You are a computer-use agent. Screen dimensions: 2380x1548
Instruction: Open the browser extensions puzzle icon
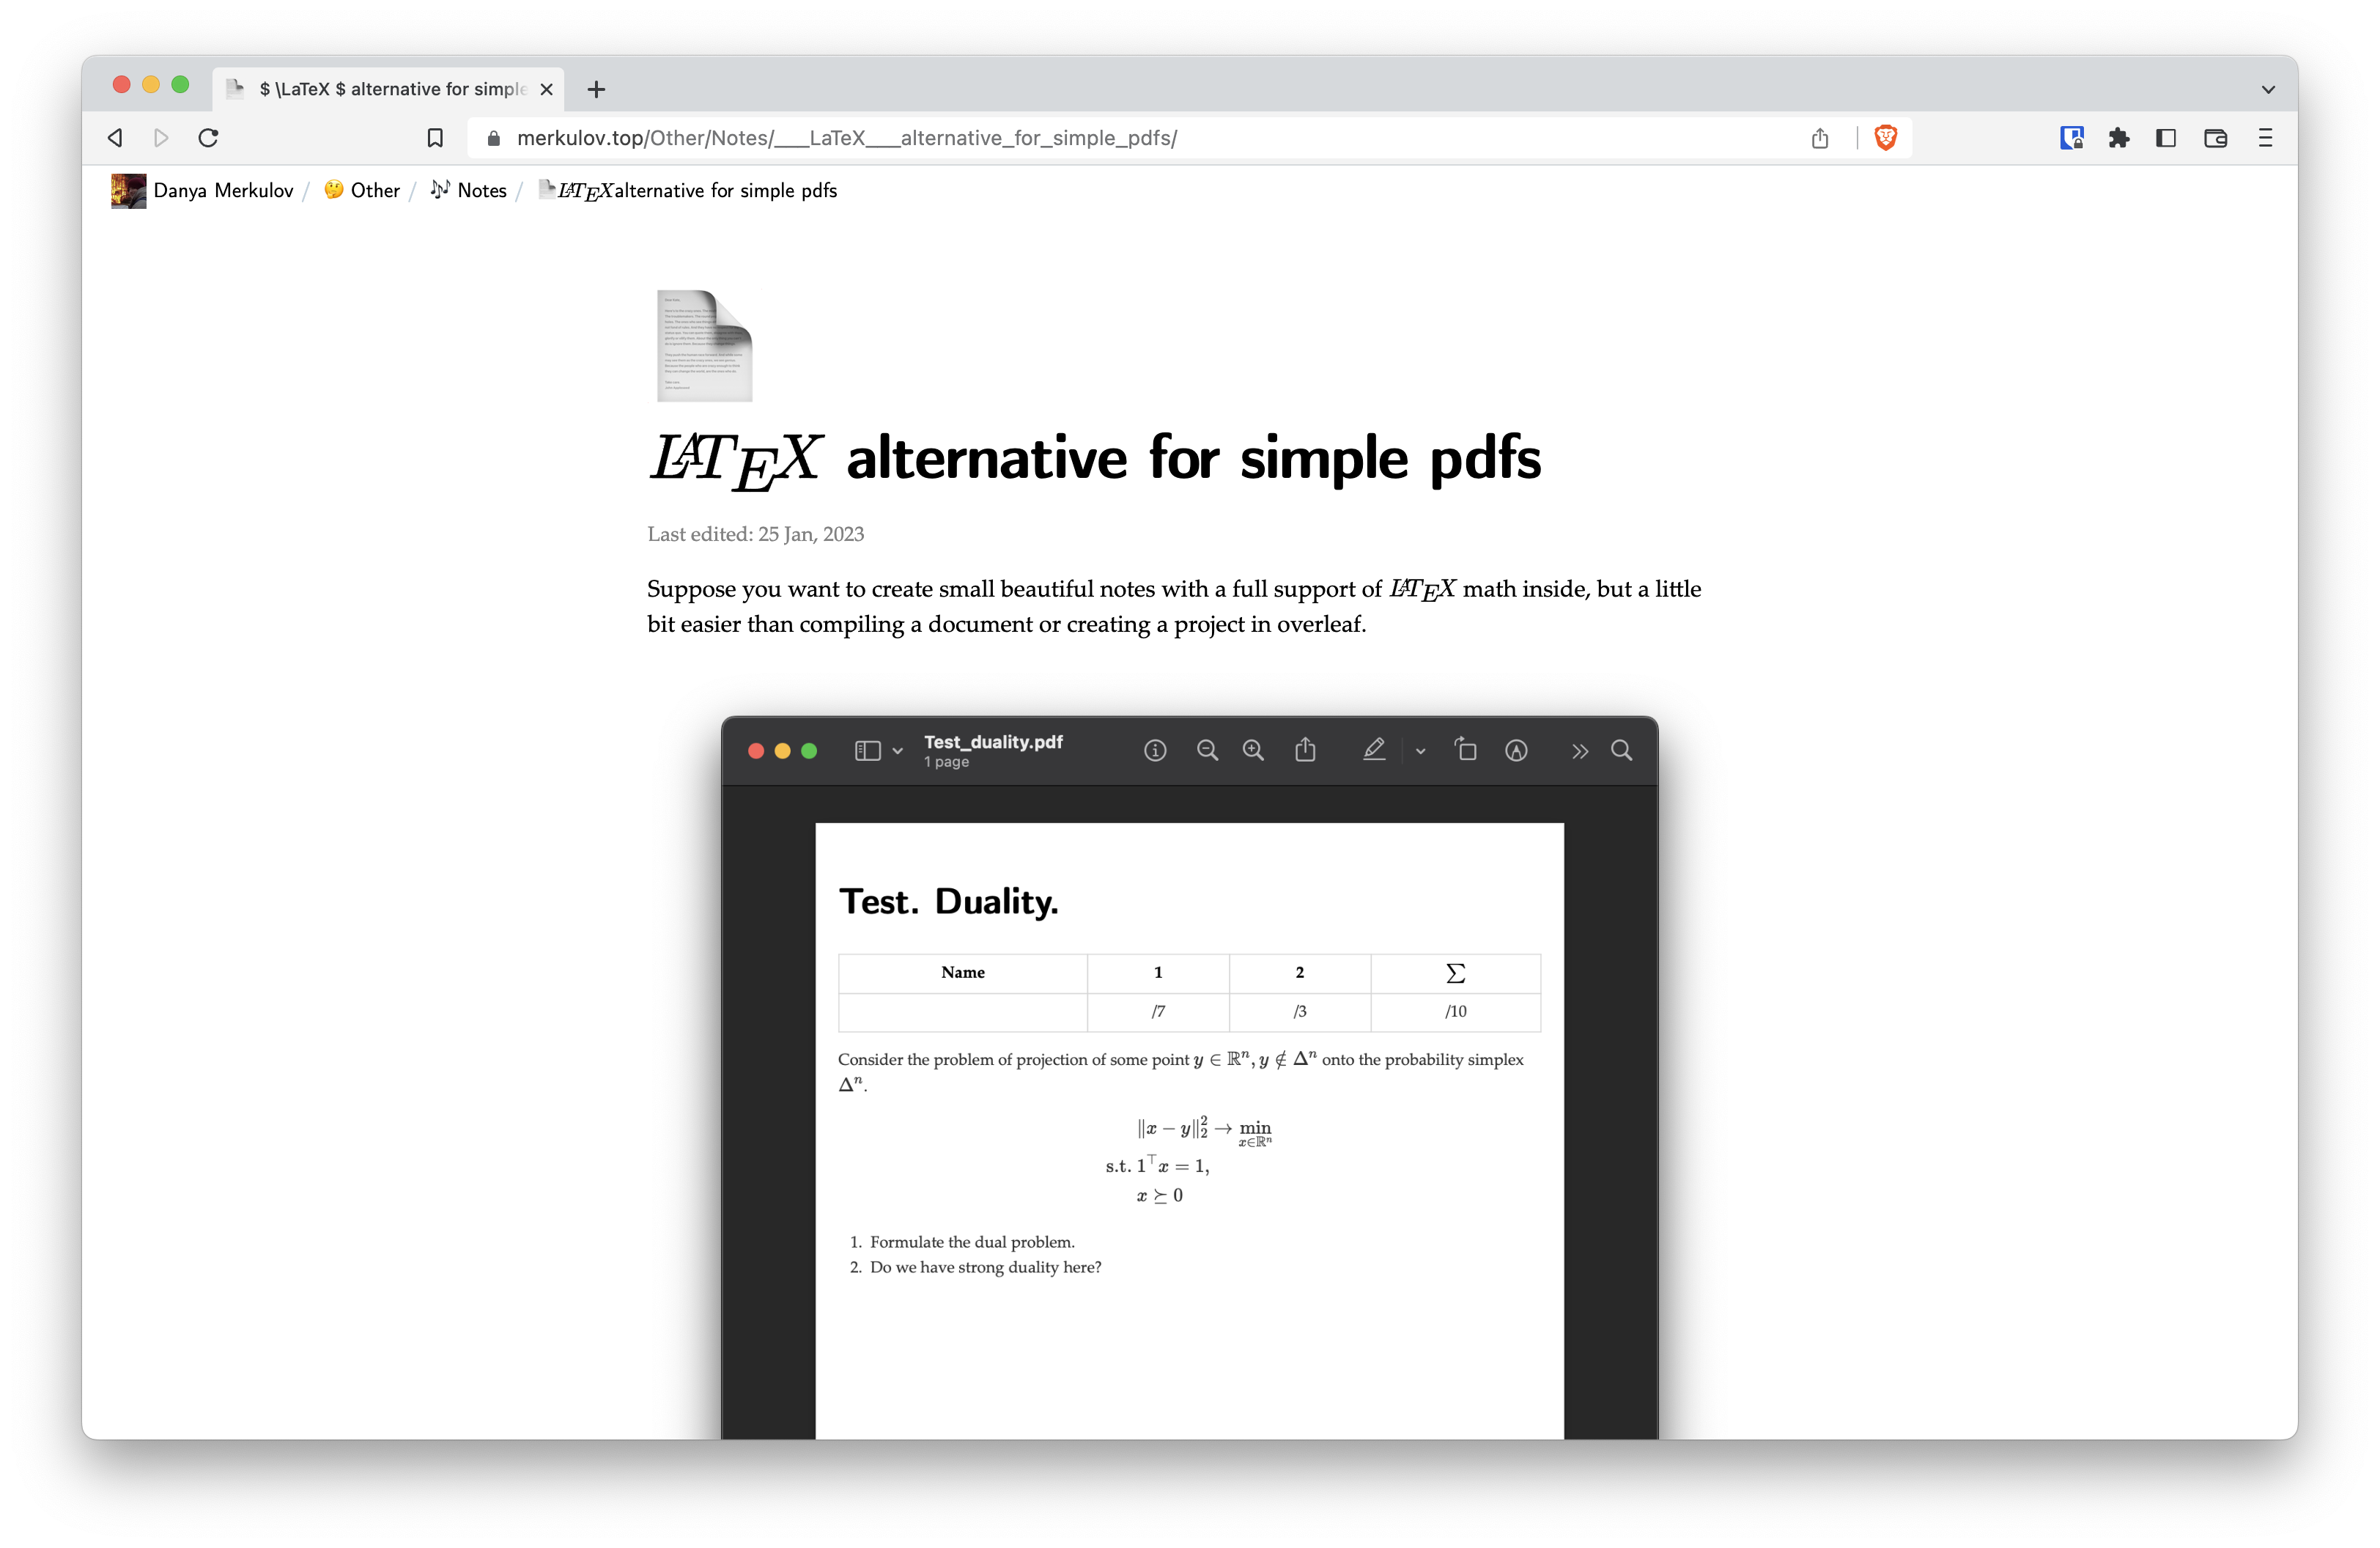coord(2118,138)
